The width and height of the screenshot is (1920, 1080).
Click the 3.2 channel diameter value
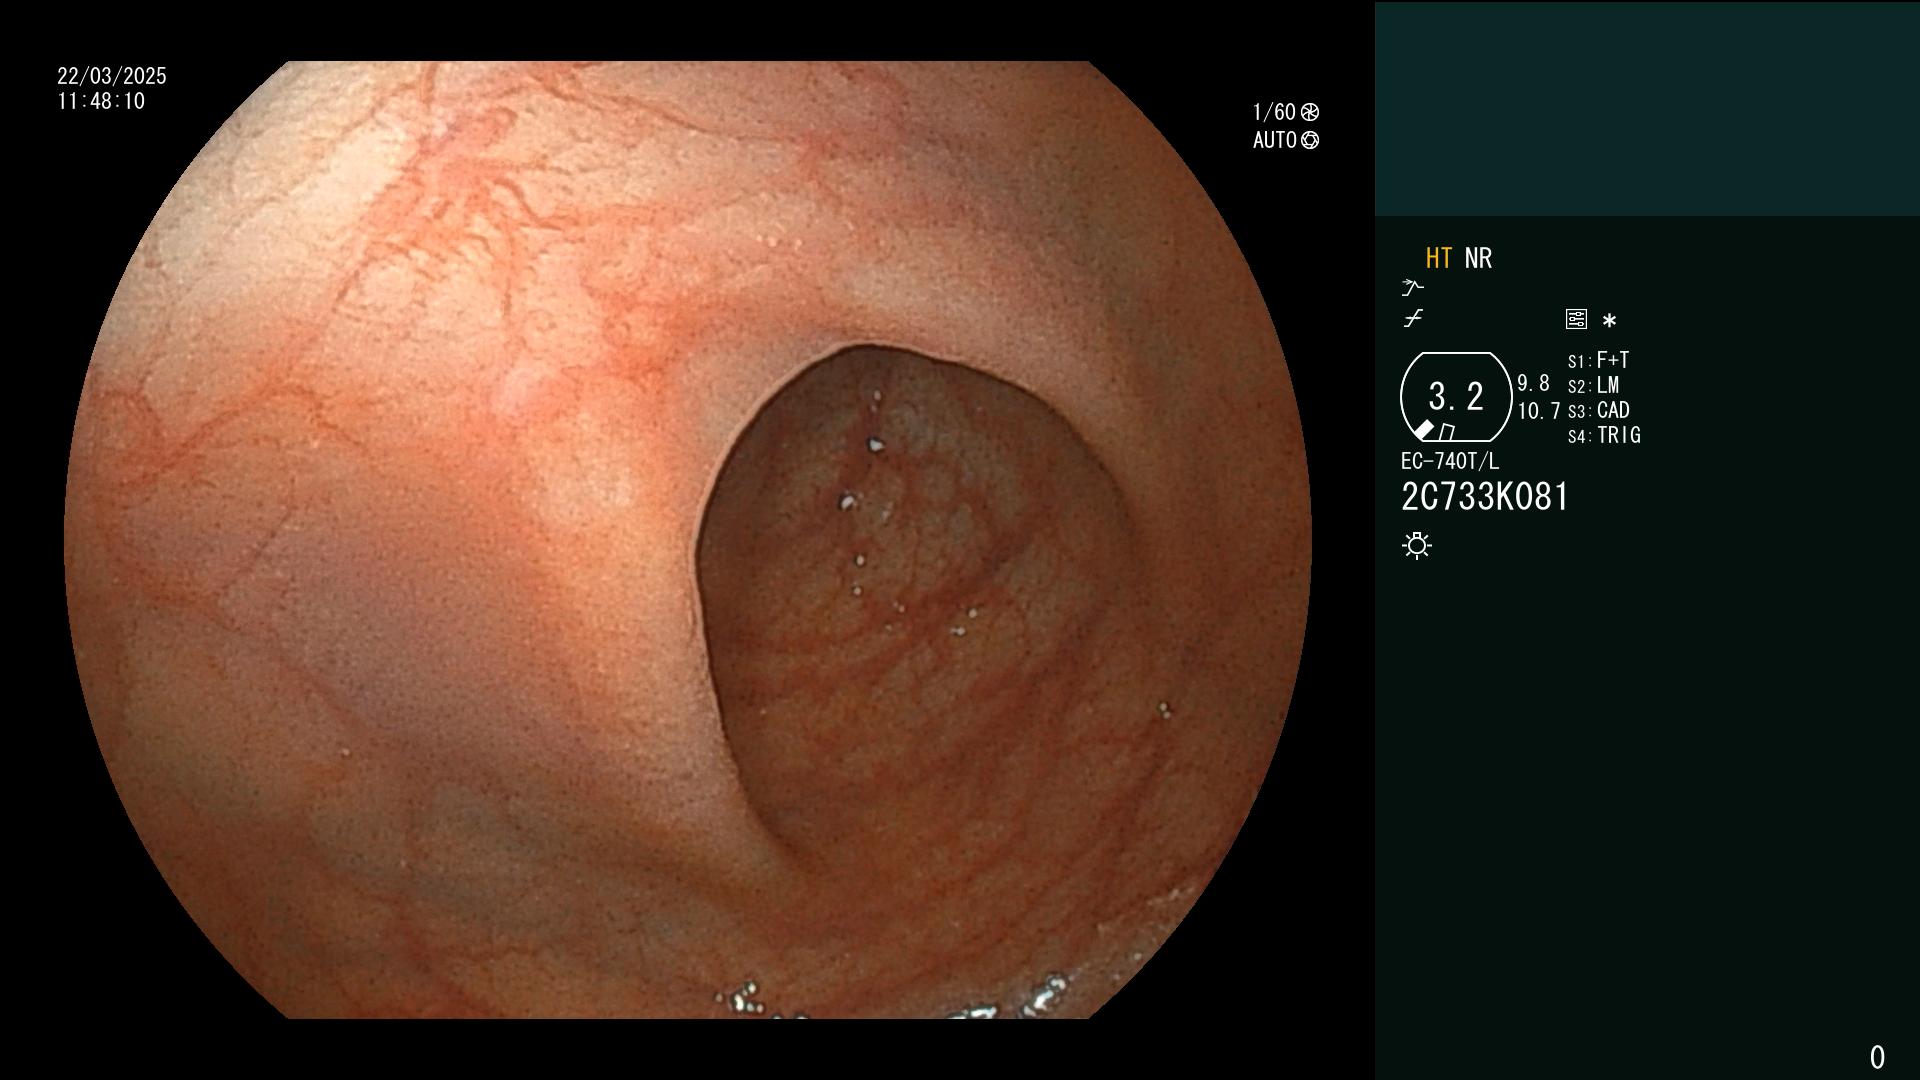click(1456, 397)
